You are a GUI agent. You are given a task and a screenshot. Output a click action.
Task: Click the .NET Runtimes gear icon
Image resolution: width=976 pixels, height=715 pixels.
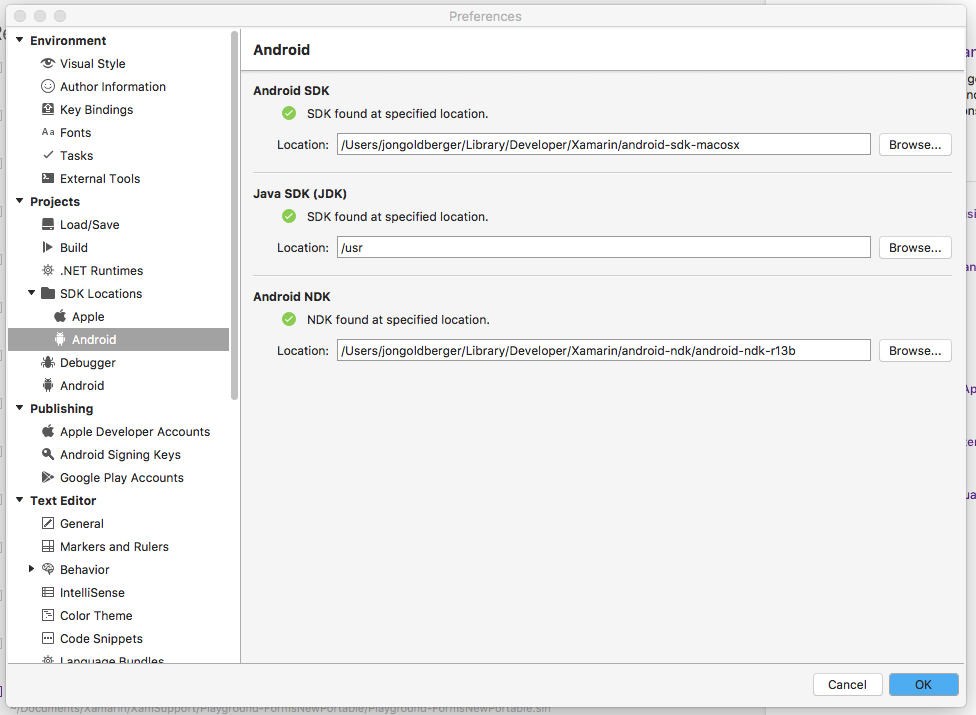tap(48, 270)
